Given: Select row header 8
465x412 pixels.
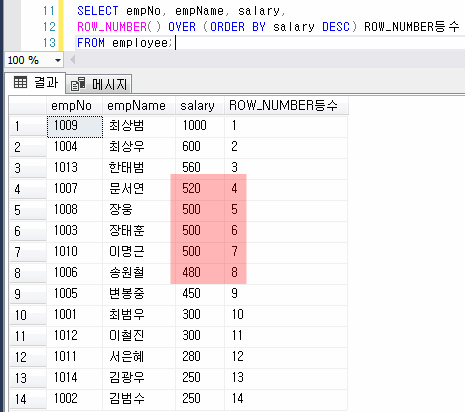Looking at the screenshot, I should coord(28,273).
